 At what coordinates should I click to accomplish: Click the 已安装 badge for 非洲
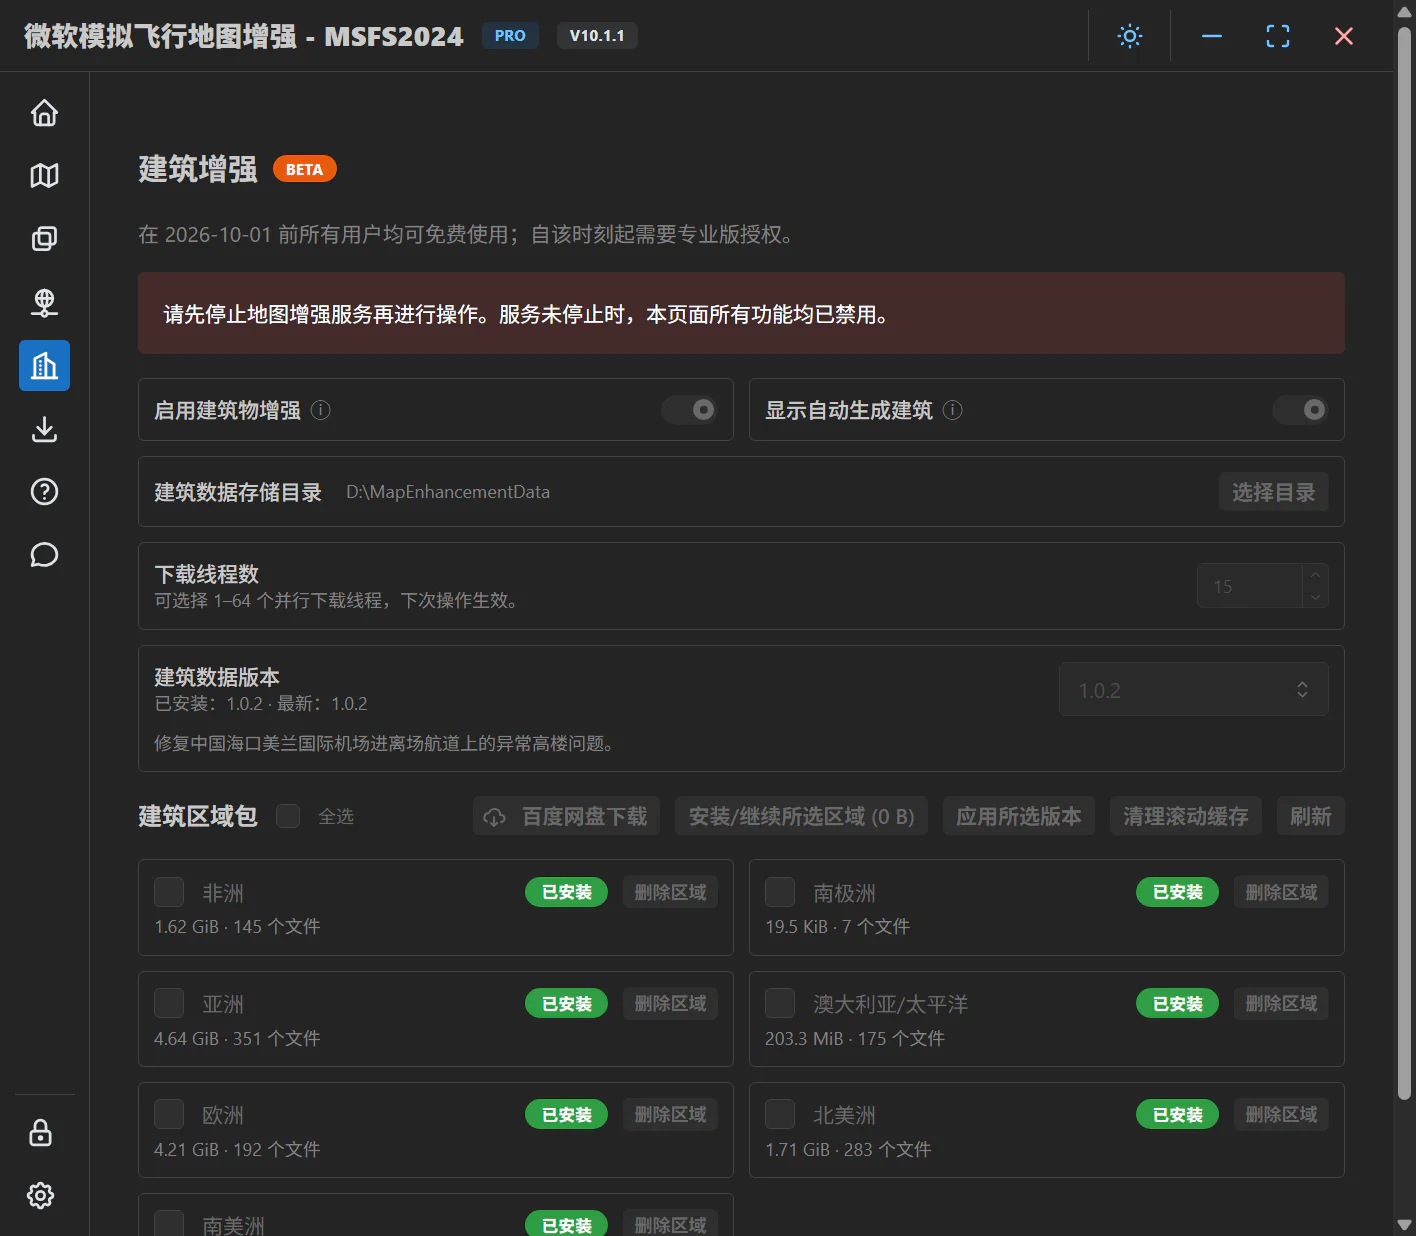(x=566, y=892)
